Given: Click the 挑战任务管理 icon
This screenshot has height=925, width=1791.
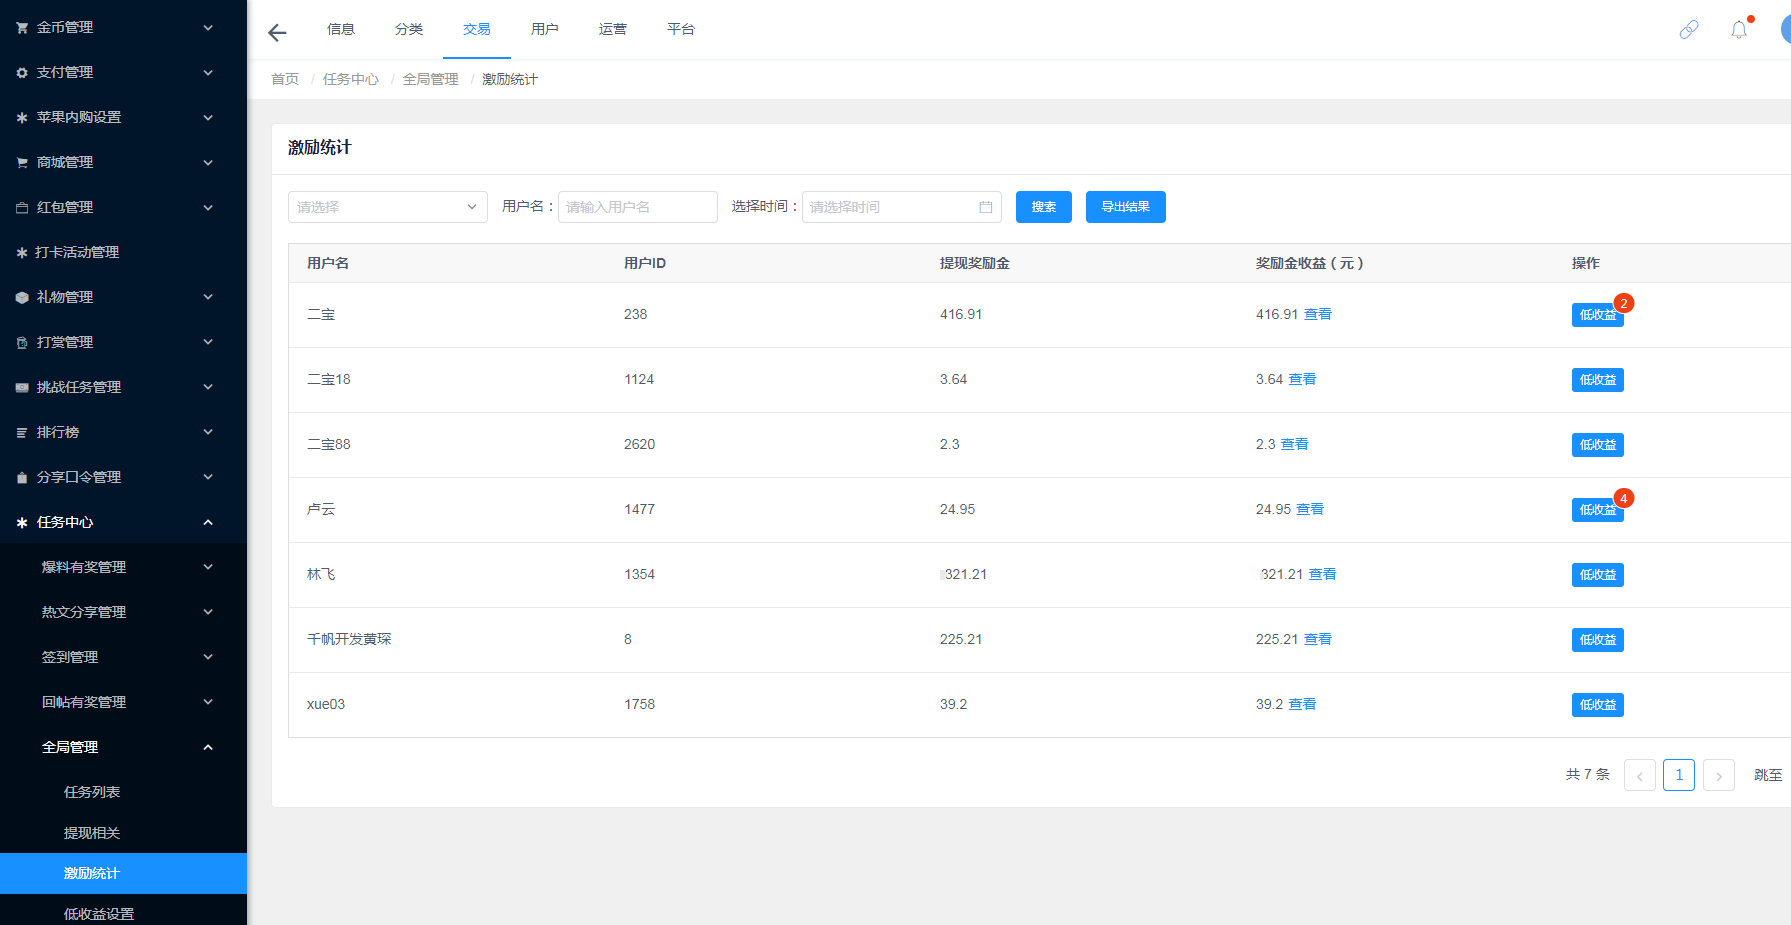Looking at the screenshot, I should click(x=22, y=388).
